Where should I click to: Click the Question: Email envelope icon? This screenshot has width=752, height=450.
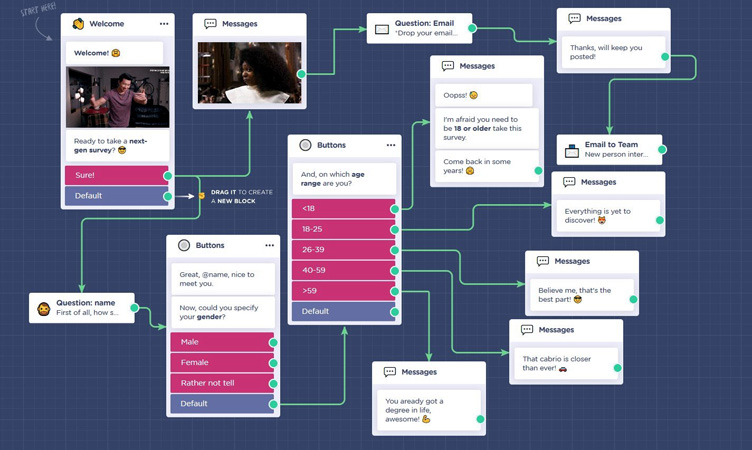[381, 29]
